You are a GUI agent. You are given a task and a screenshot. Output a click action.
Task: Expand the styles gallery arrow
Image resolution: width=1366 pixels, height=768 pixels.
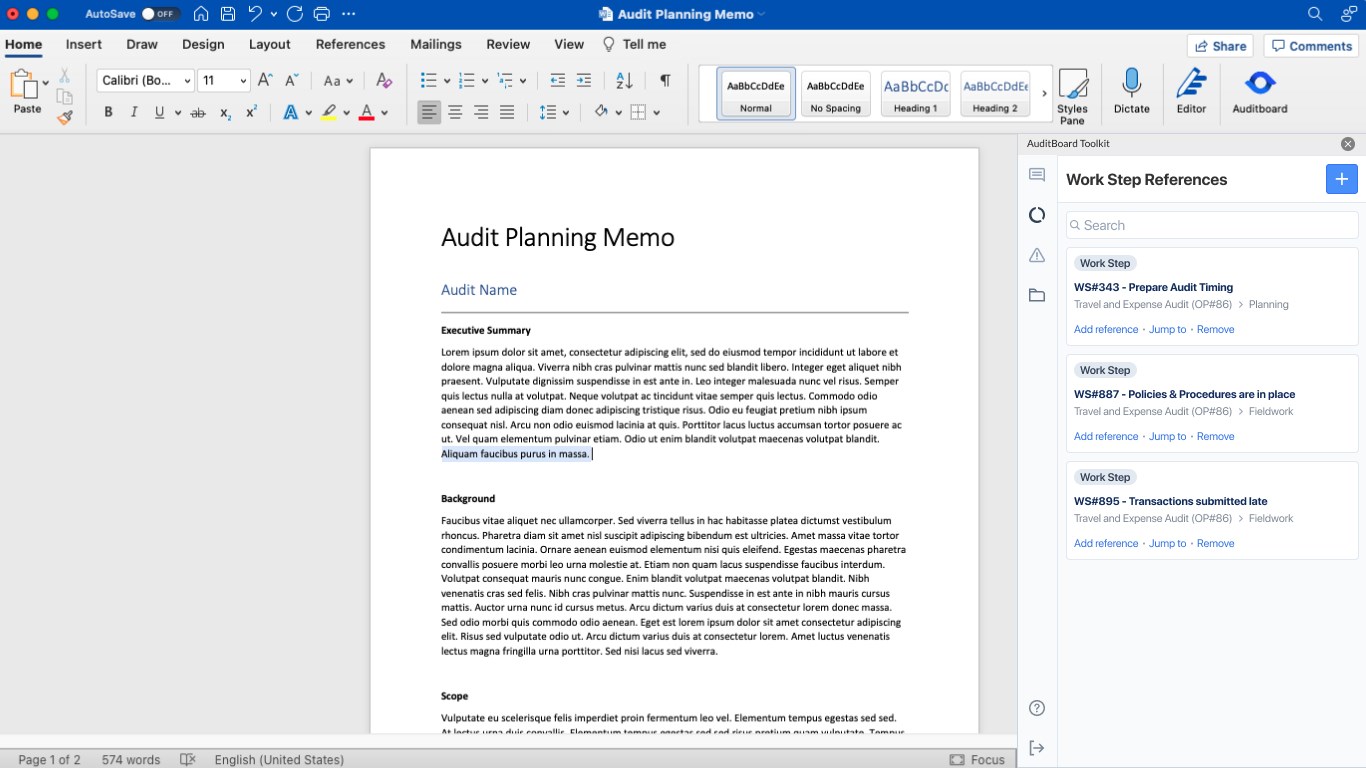(1044, 94)
